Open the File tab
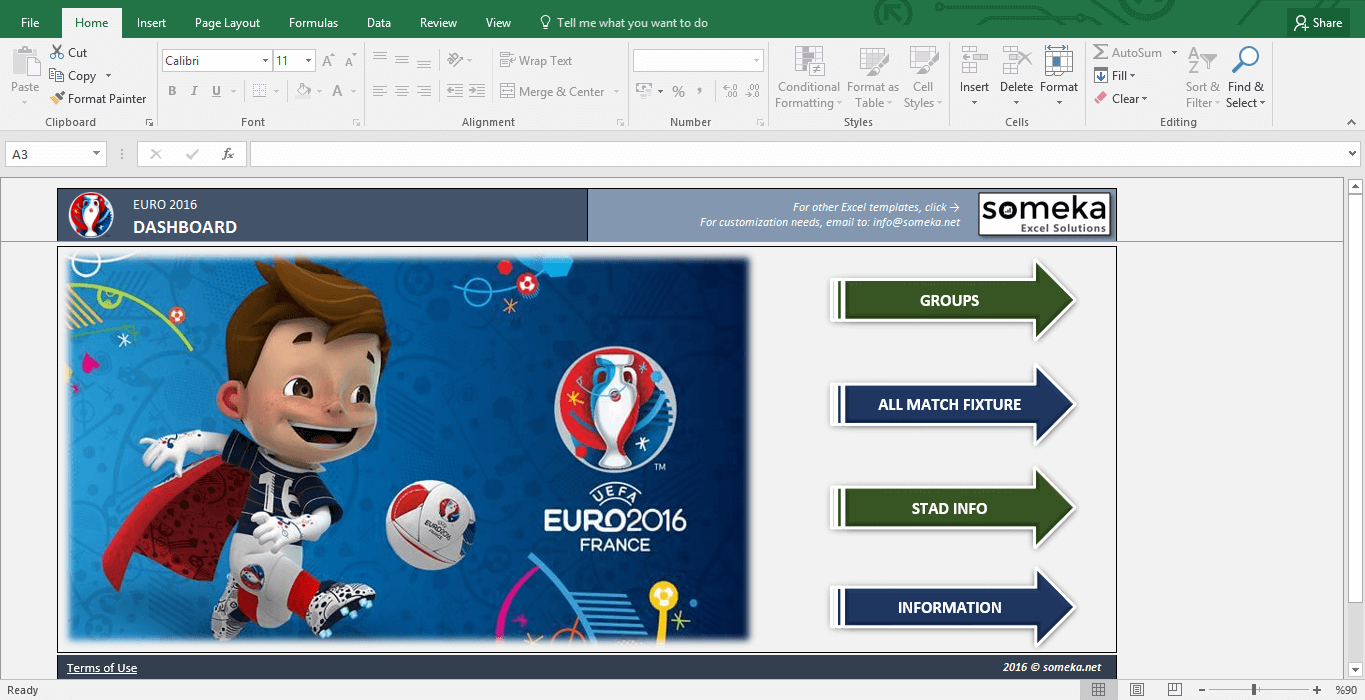 30,23
